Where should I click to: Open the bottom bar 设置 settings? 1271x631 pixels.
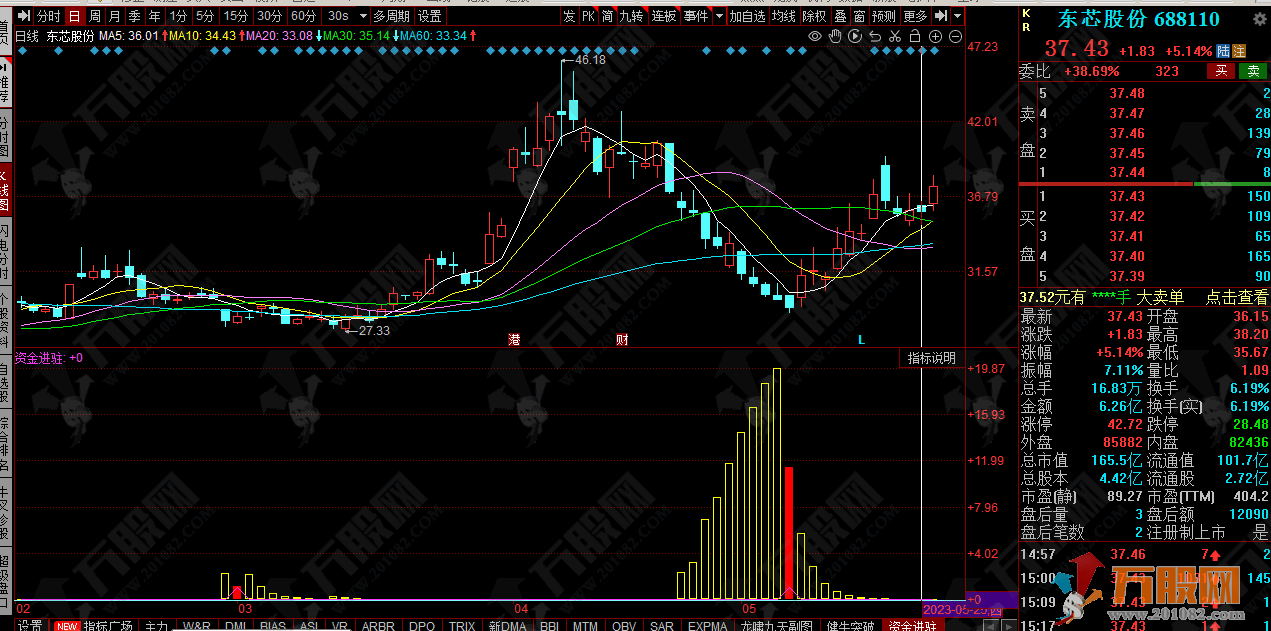tap(30, 626)
